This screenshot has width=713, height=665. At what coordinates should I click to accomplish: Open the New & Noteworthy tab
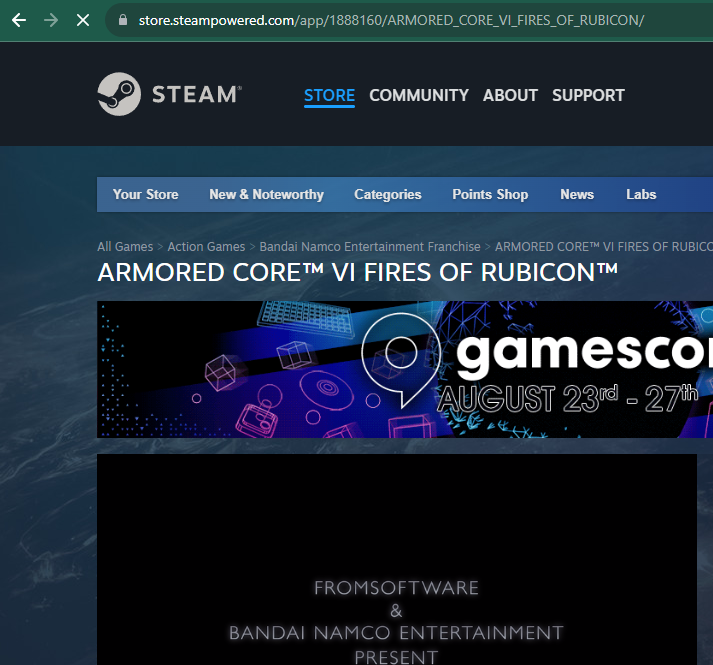[266, 194]
